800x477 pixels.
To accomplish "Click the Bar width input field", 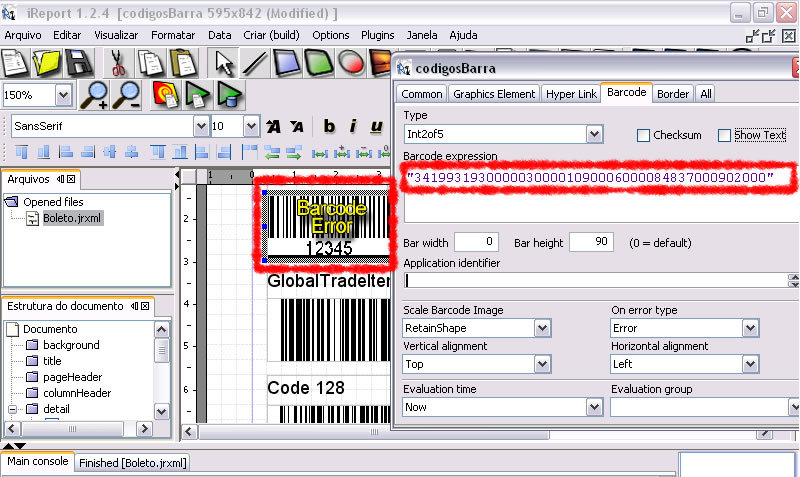I will (476, 242).
